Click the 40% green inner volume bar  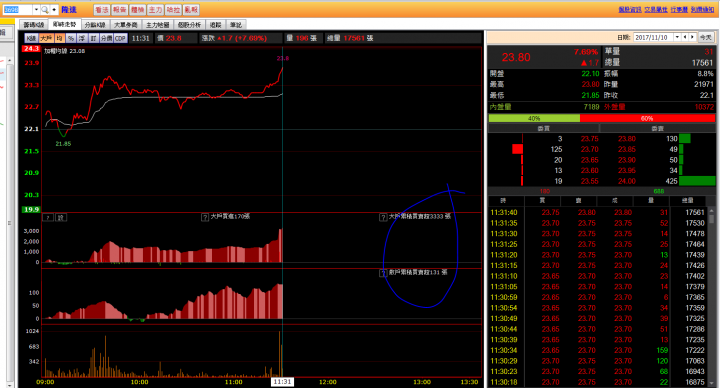coord(534,118)
